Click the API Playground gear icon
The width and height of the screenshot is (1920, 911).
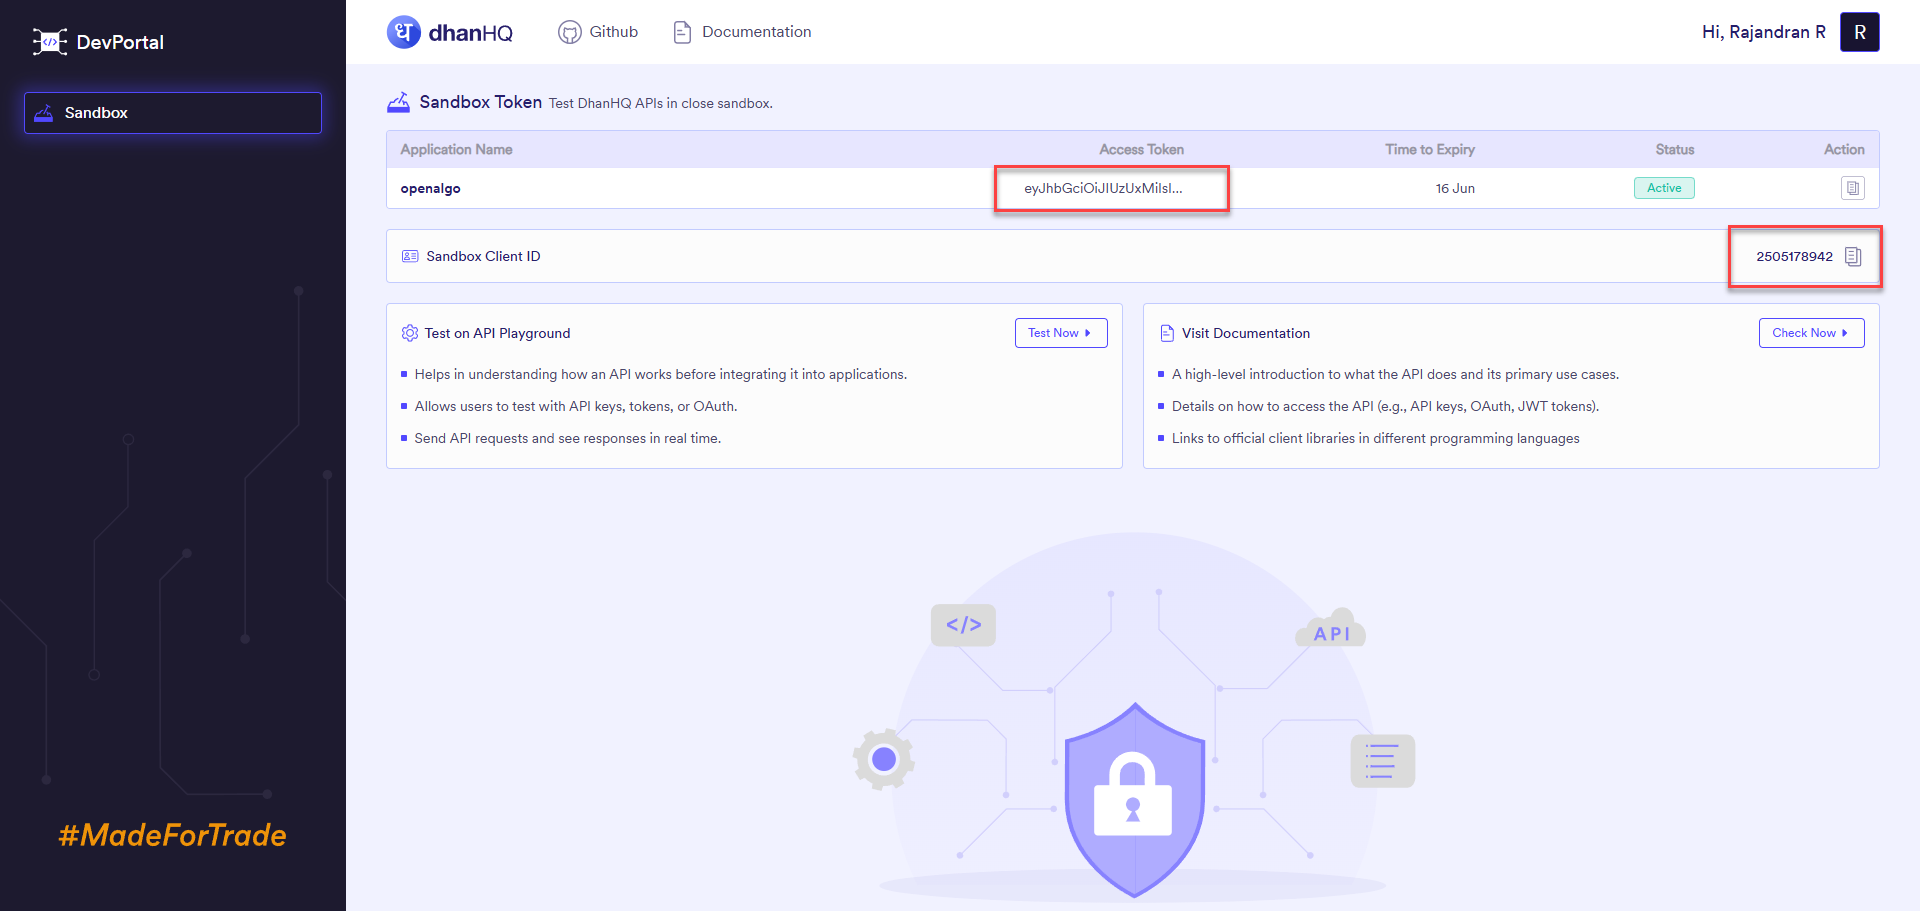pyautogui.click(x=410, y=333)
